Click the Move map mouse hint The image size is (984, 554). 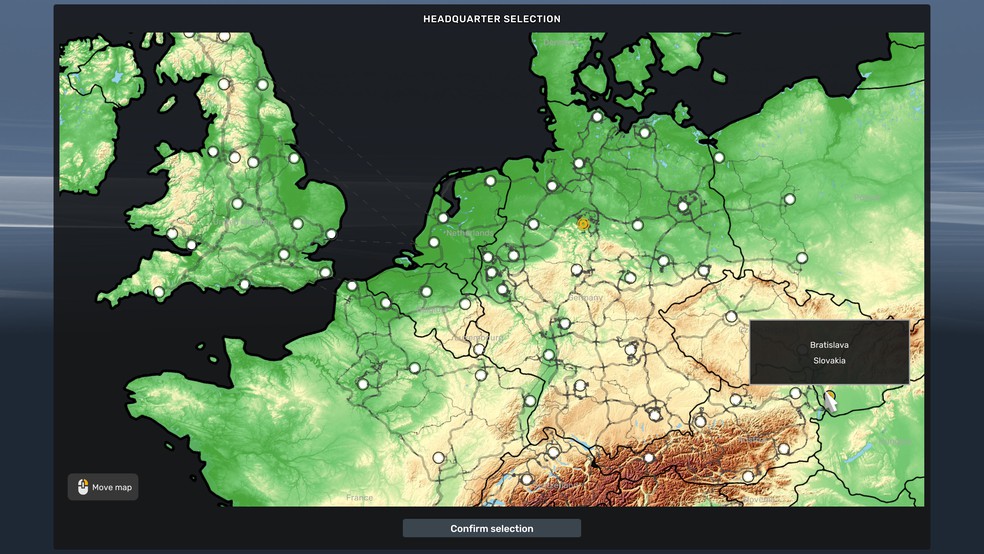103,487
